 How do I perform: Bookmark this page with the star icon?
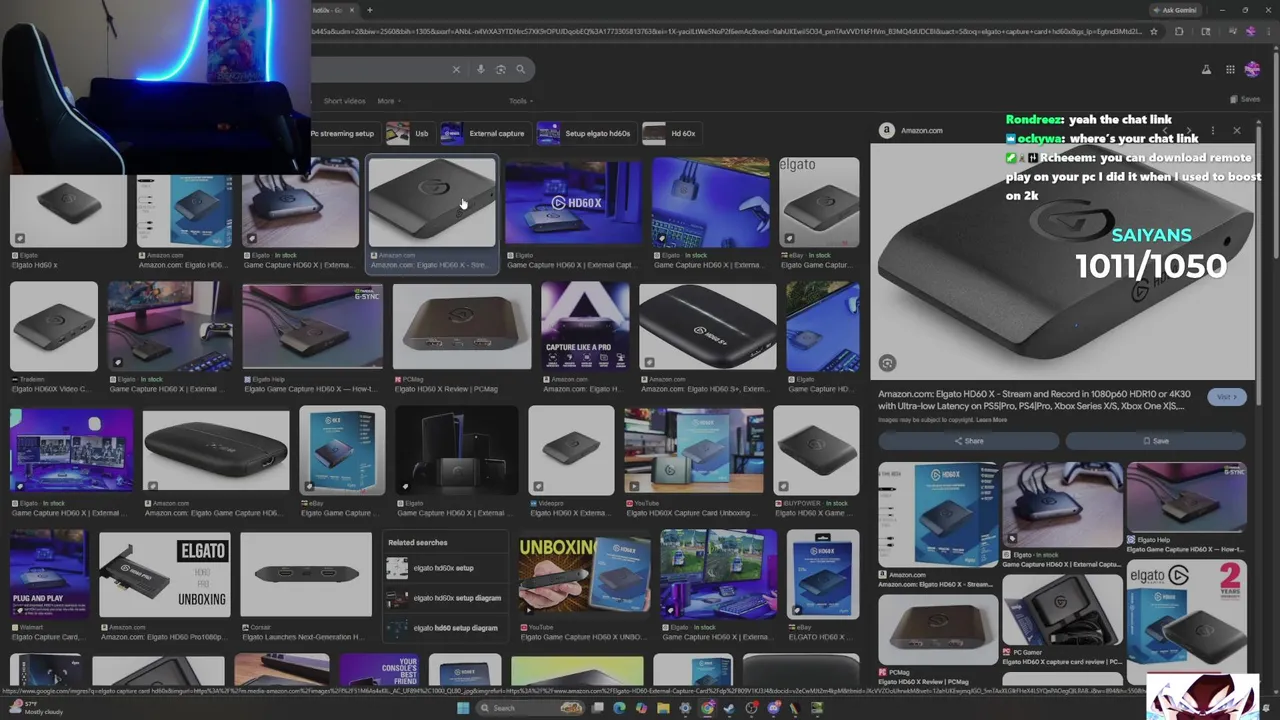tap(1154, 31)
